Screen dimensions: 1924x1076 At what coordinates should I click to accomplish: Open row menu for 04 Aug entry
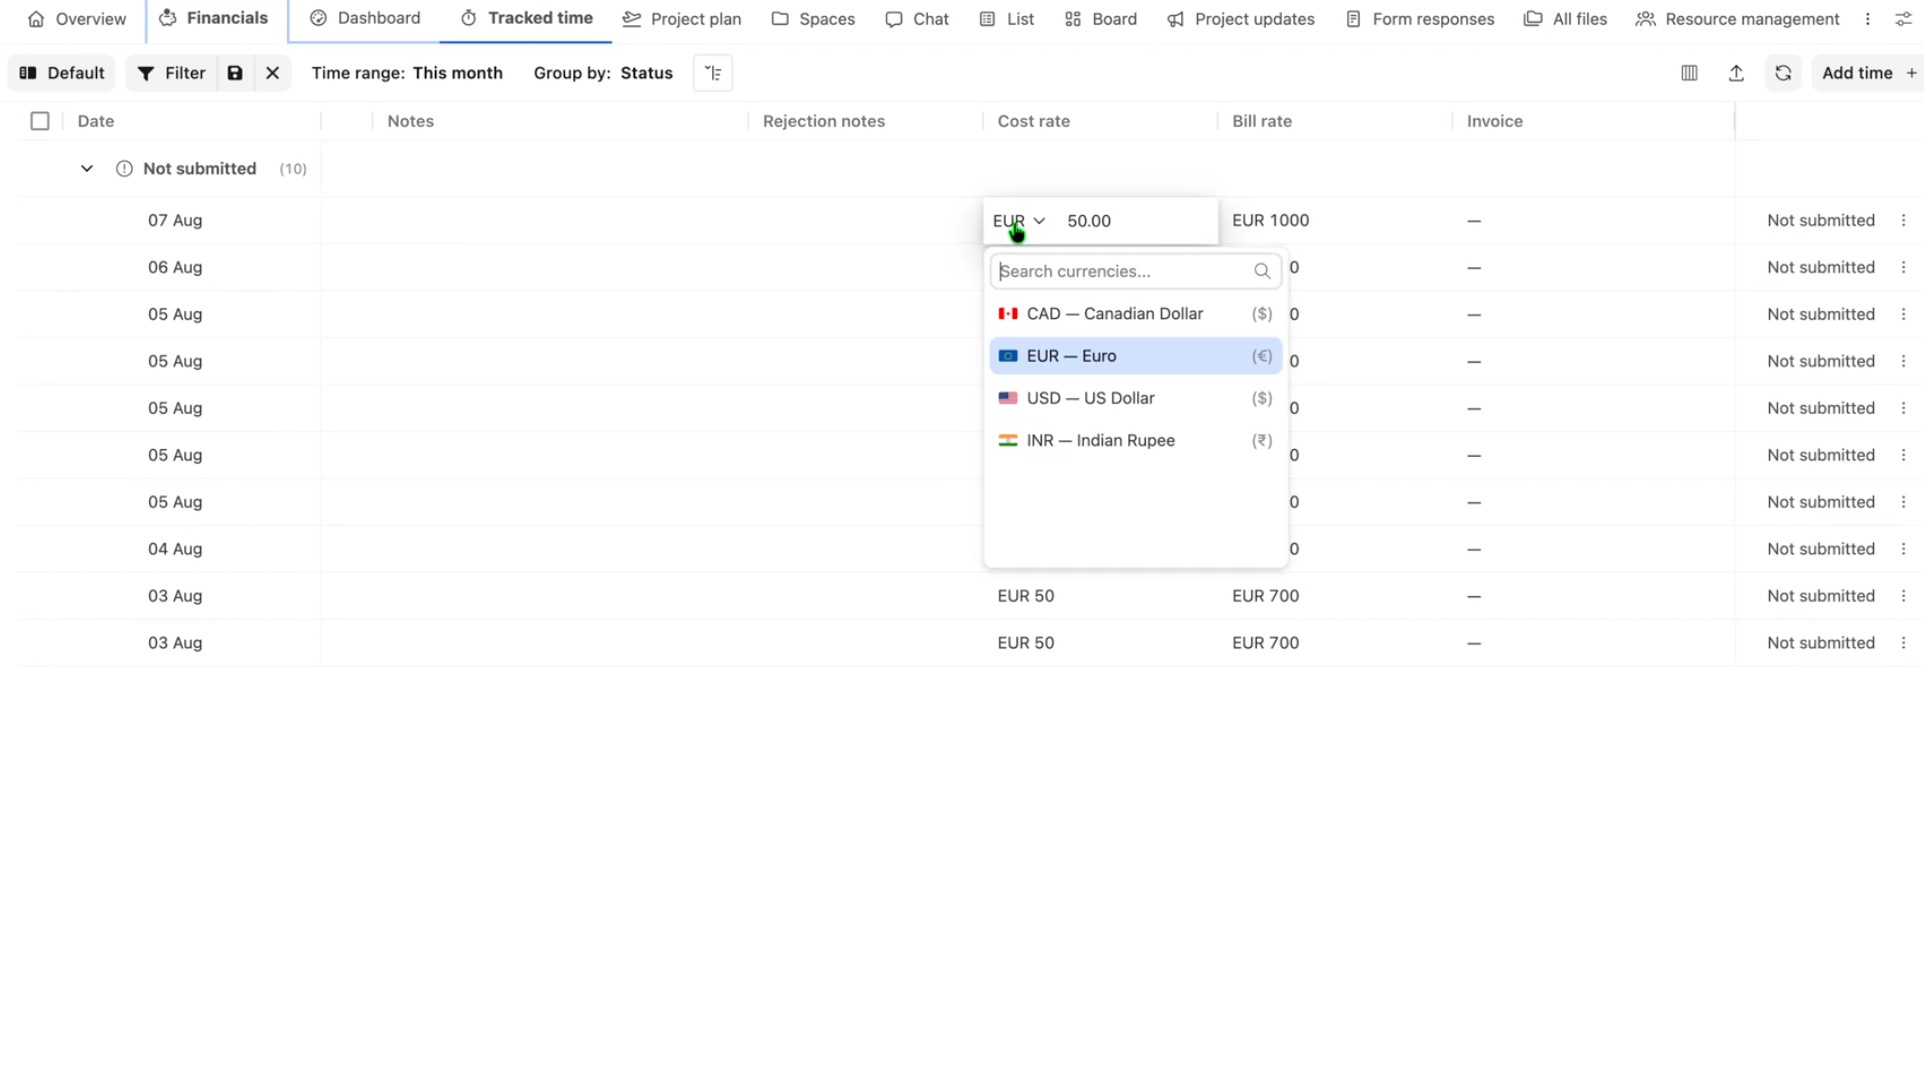pos(1903,549)
